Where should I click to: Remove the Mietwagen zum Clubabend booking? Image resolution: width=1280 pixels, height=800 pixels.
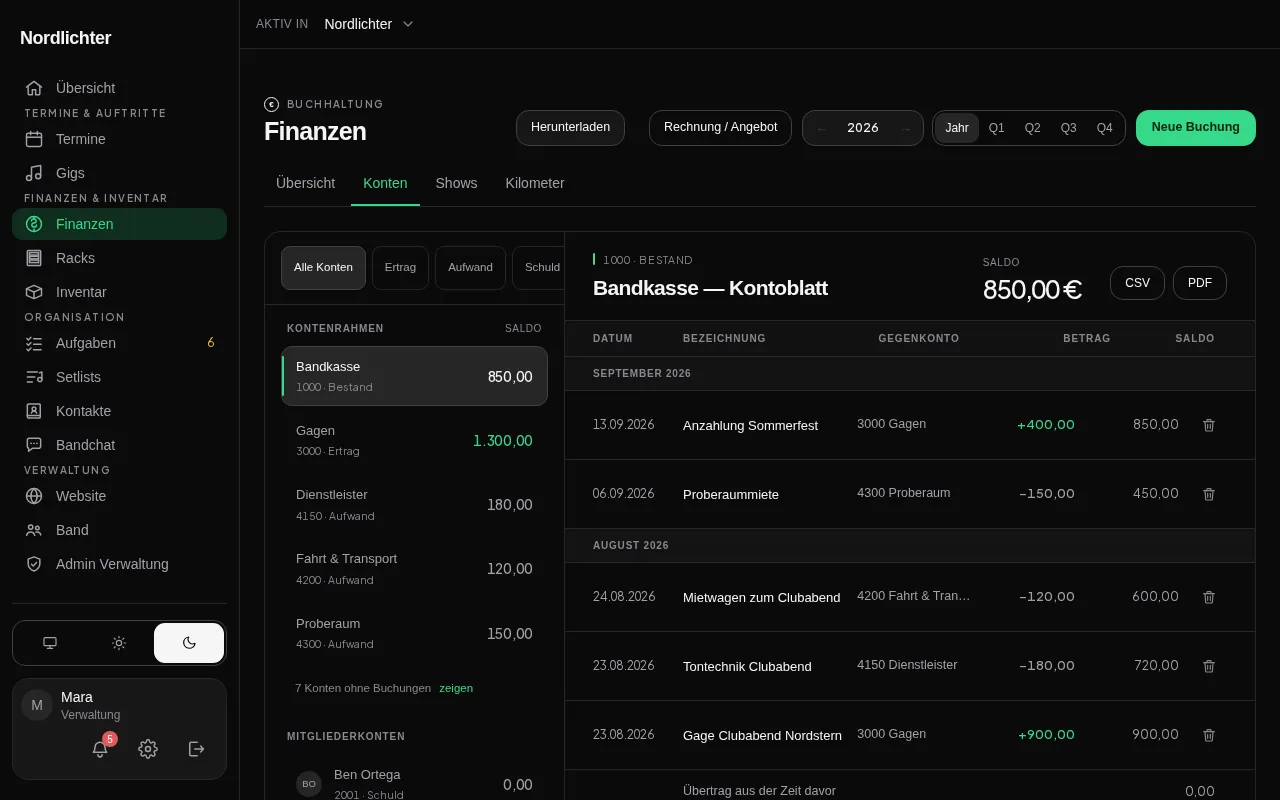pyautogui.click(x=1209, y=597)
